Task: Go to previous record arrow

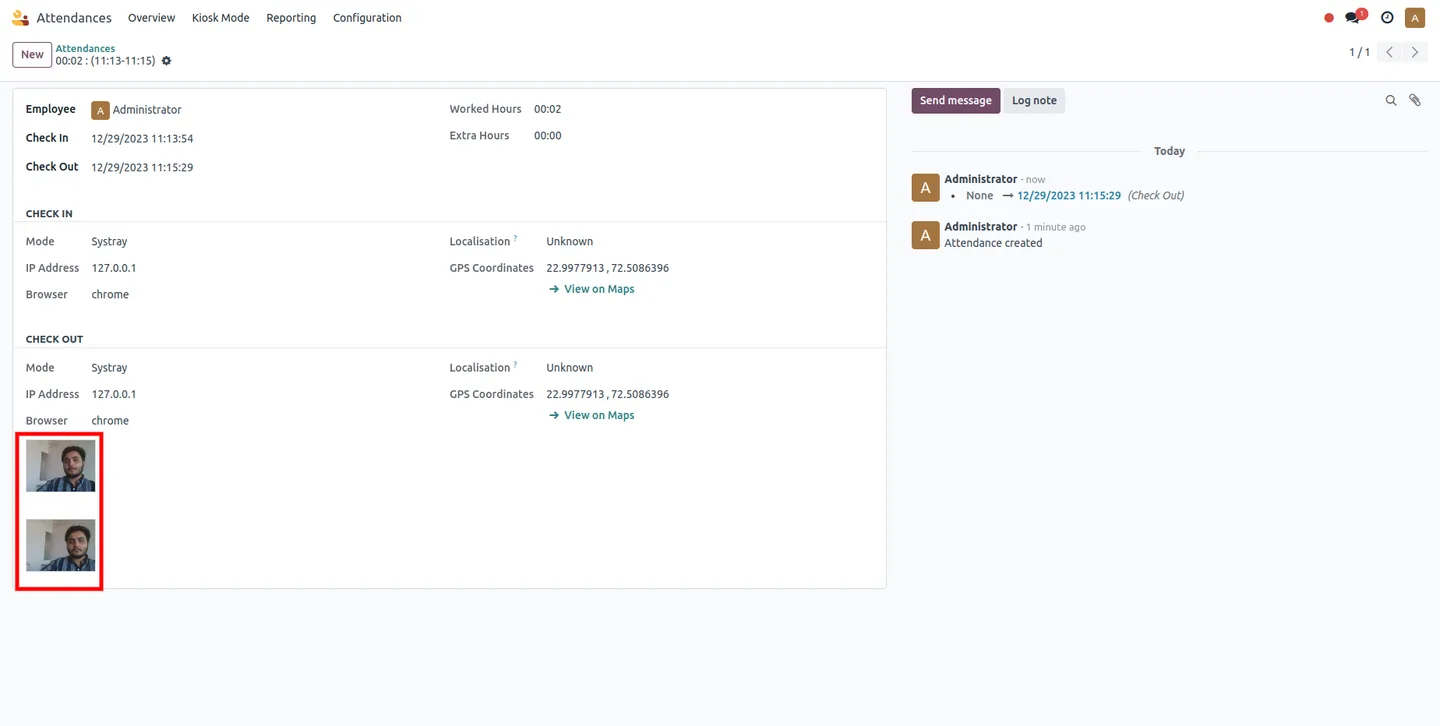Action: pyautogui.click(x=1389, y=52)
